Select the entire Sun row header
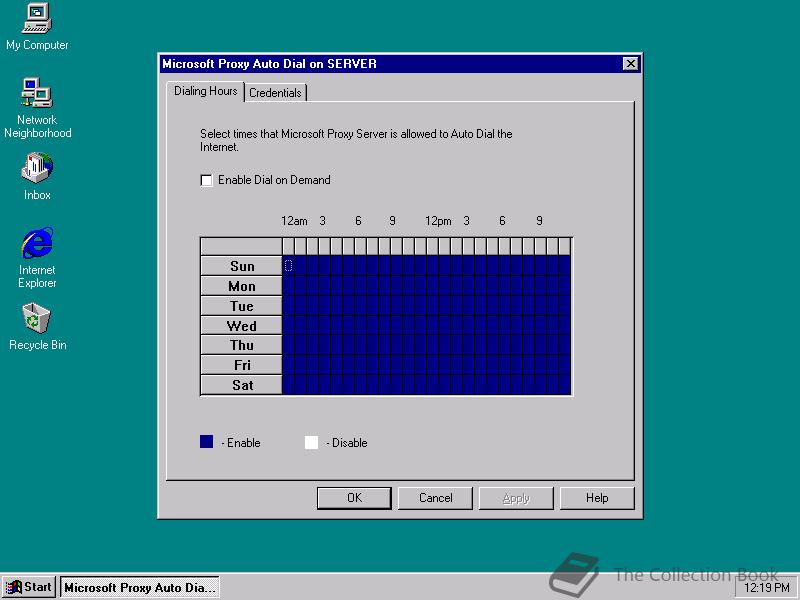 point(241,266)
